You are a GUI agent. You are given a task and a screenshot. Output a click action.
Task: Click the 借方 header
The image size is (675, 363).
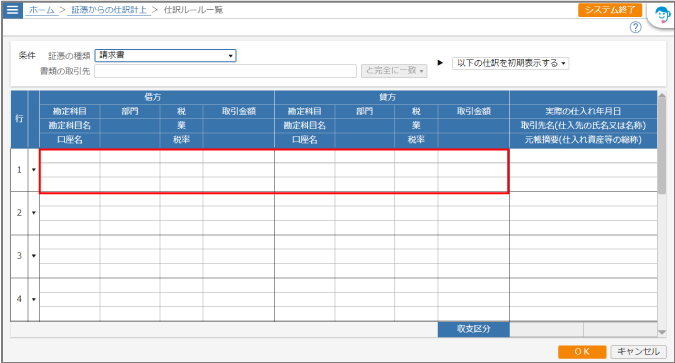pos(157,97)
